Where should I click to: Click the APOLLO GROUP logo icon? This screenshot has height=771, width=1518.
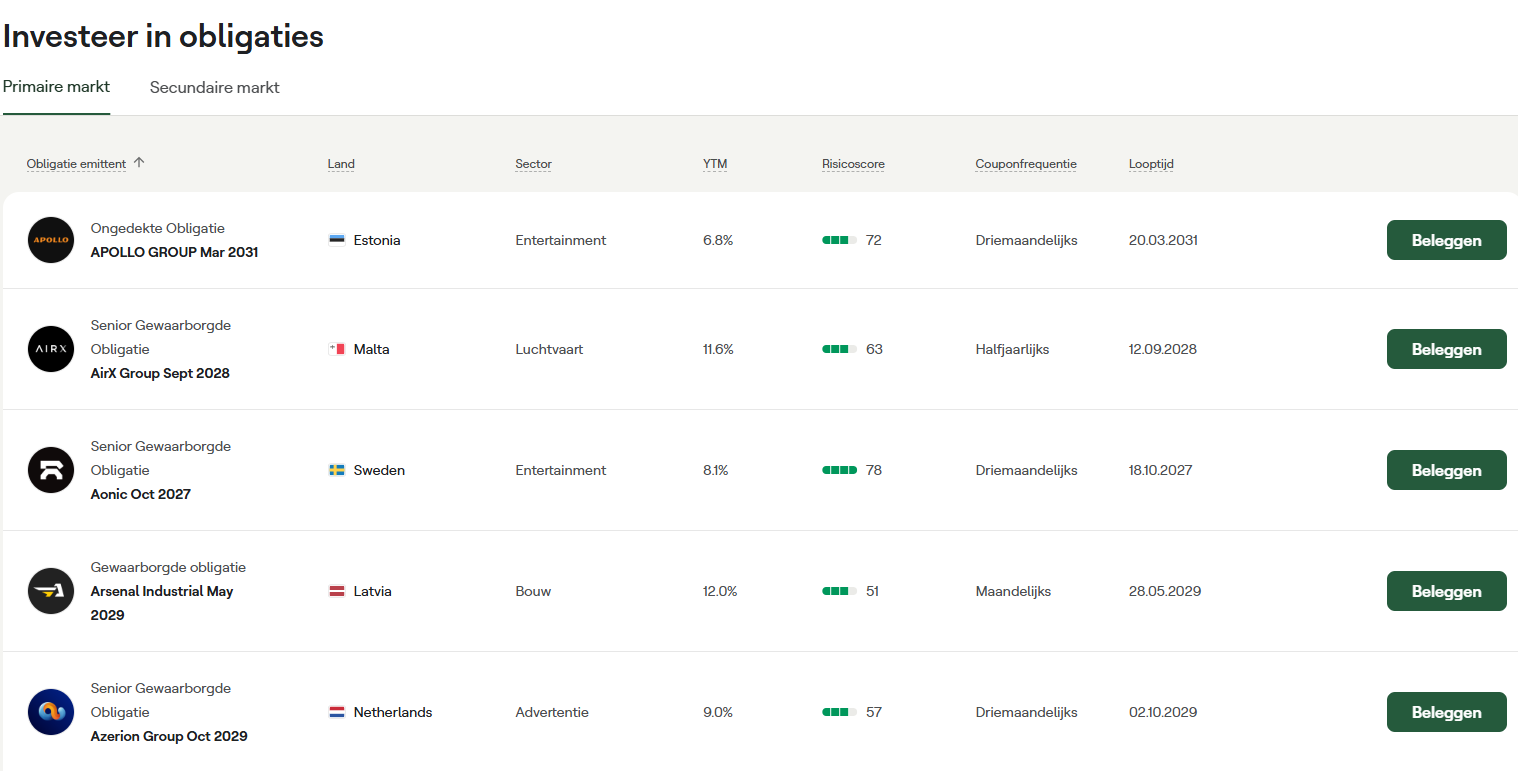point(51,240)
